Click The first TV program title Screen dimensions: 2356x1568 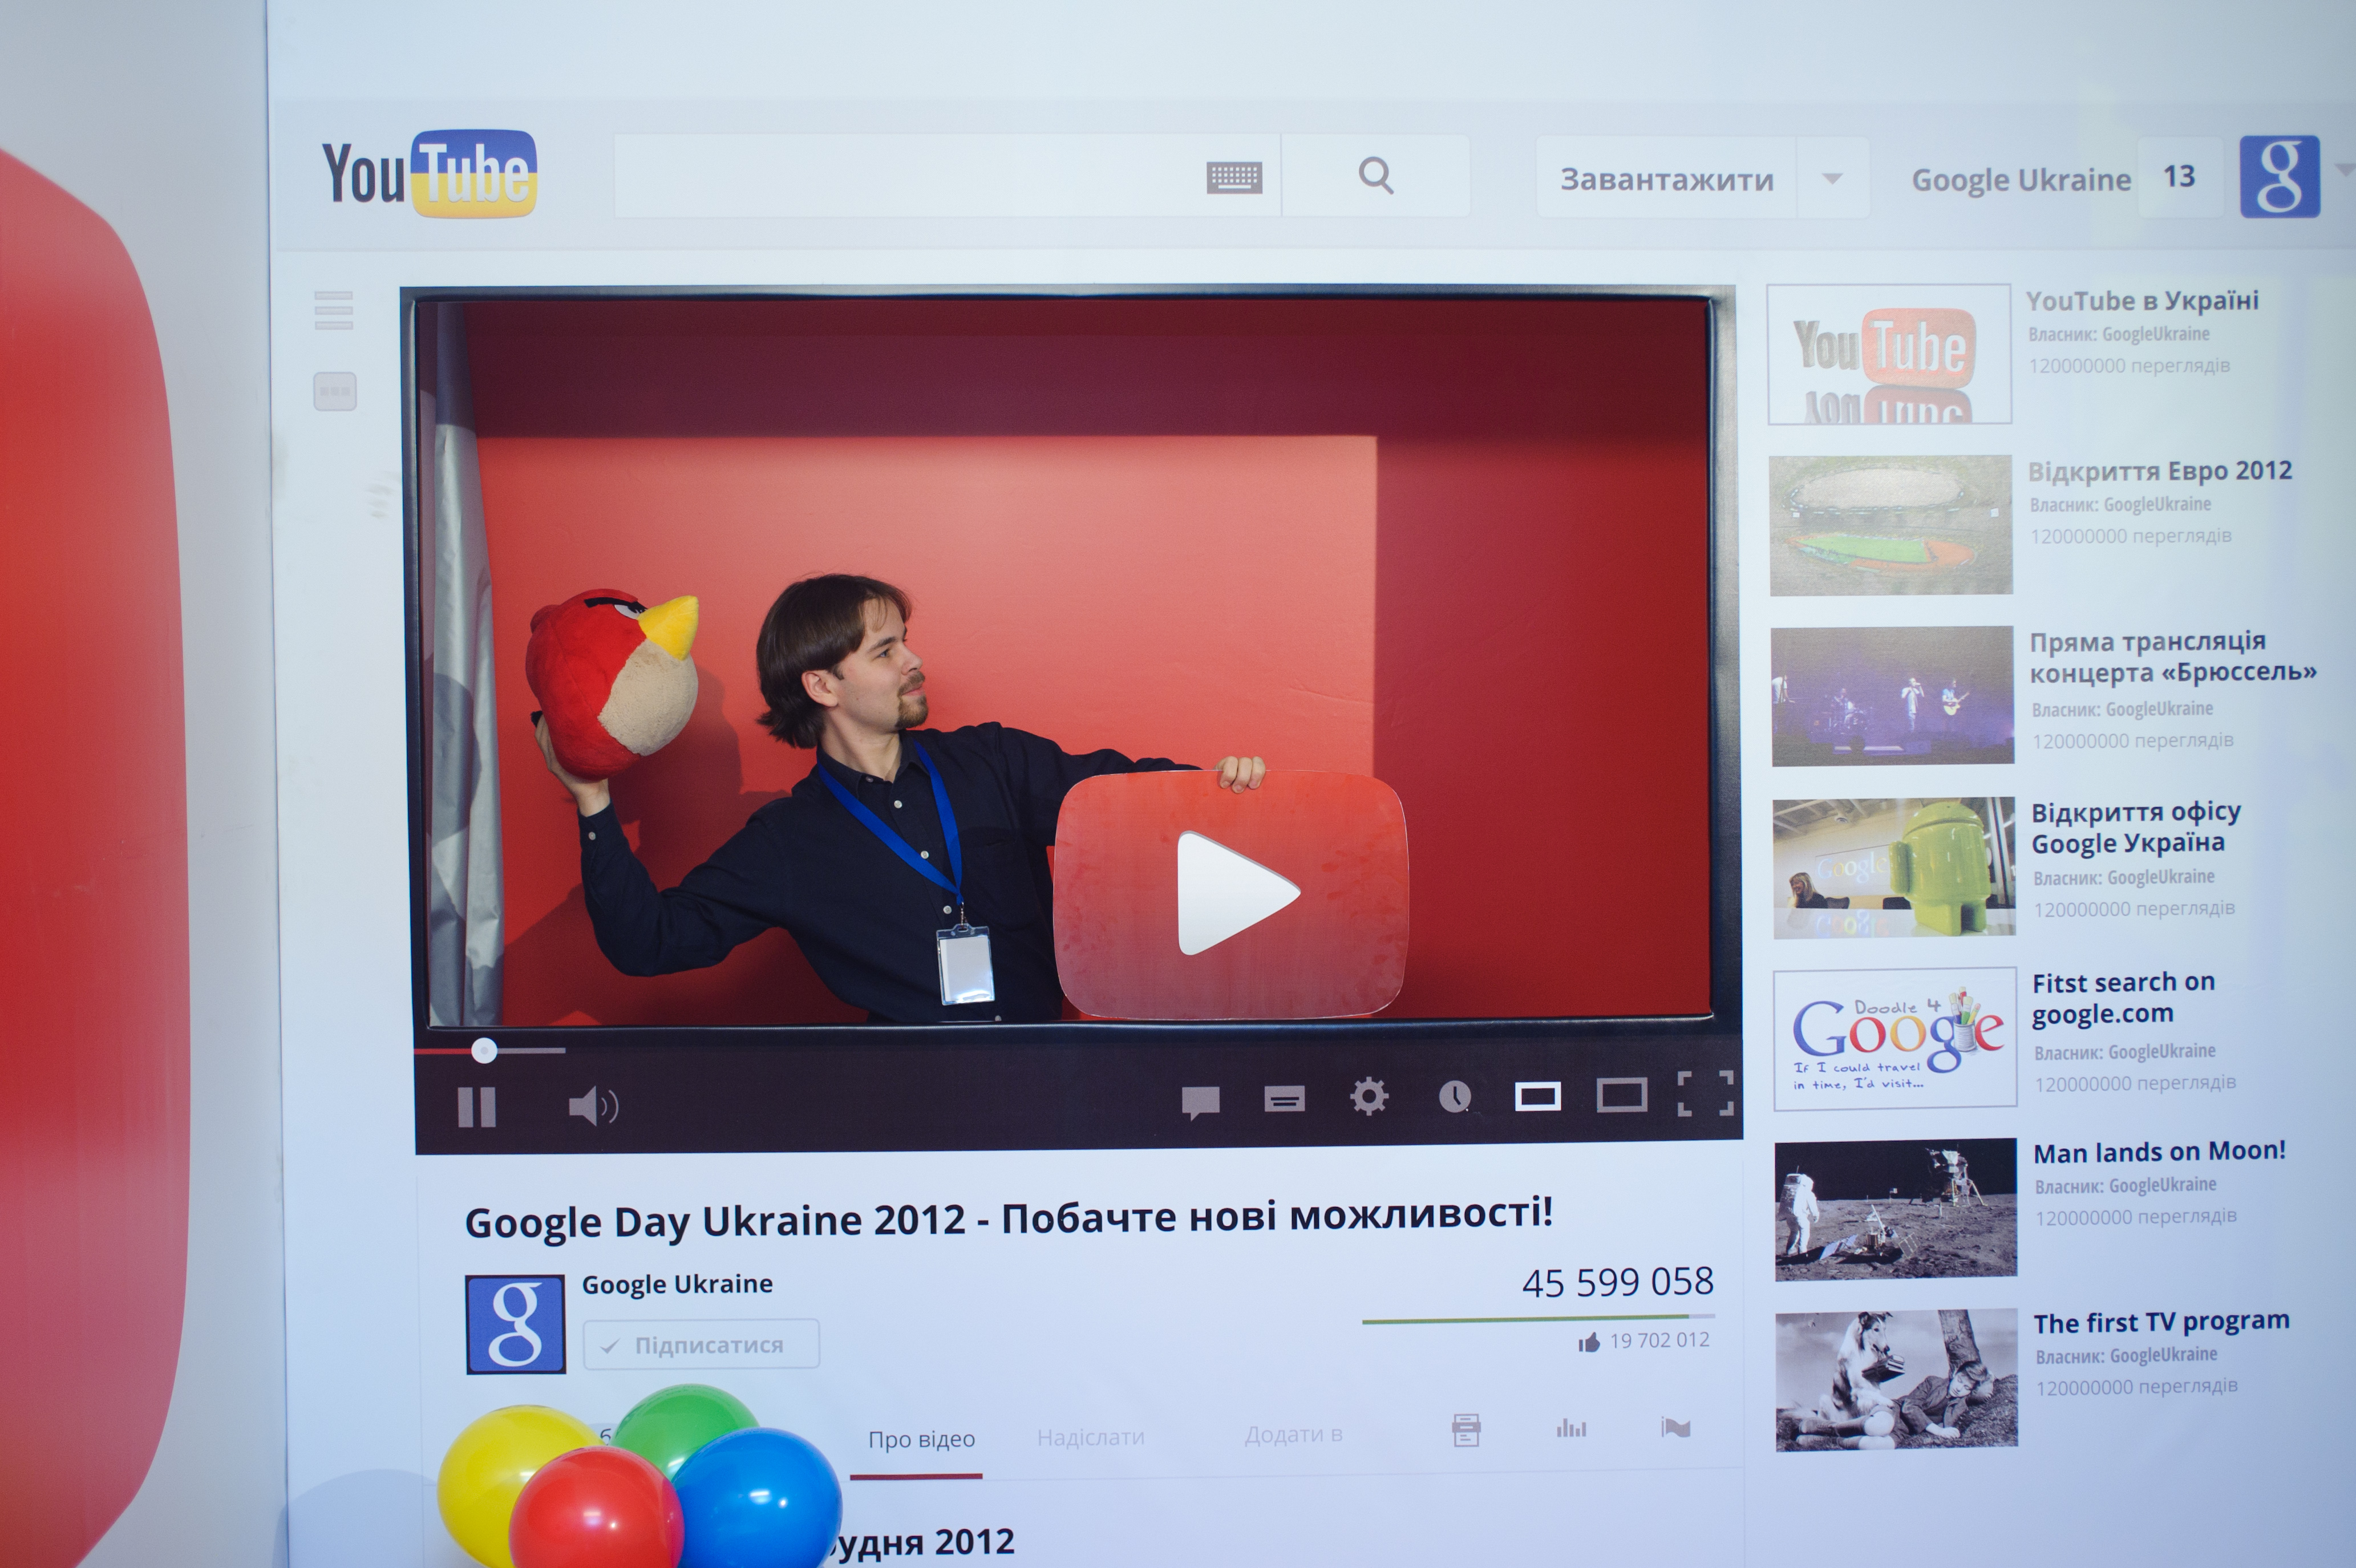click(x=2161, y=1322)
